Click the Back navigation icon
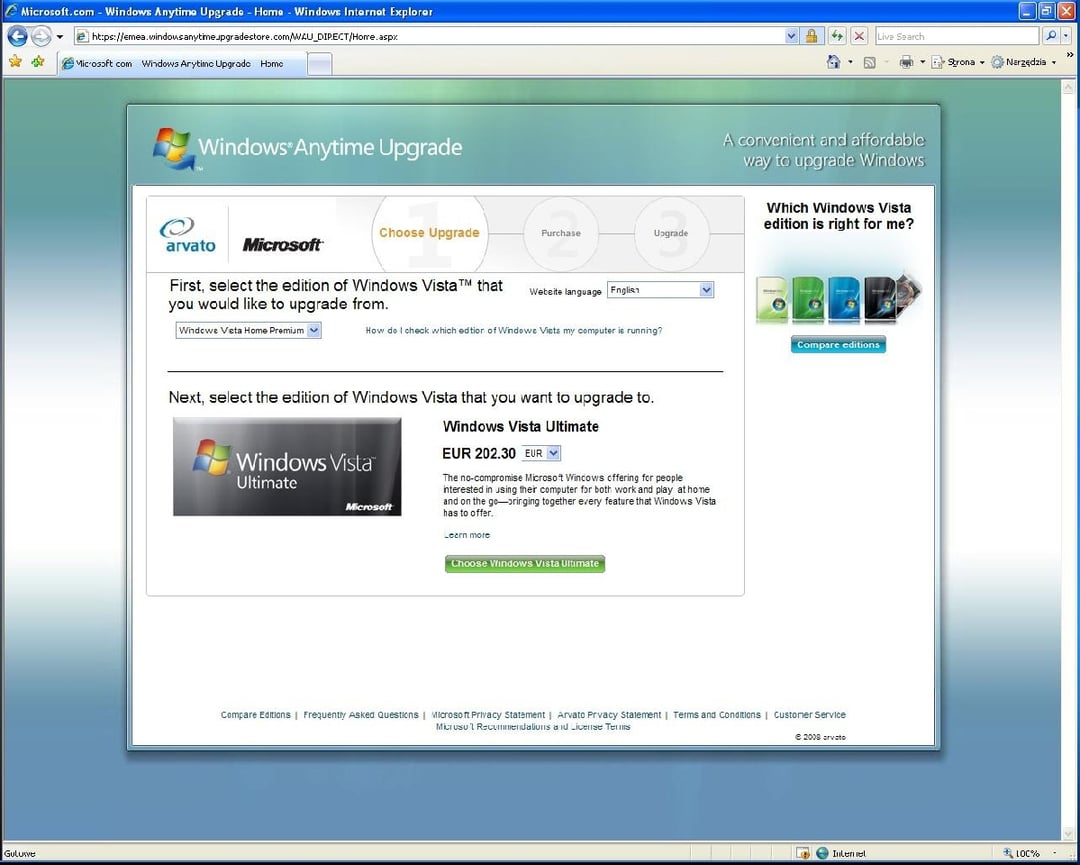Screen dimensions: 1080x865 click(x=17, y=36)
